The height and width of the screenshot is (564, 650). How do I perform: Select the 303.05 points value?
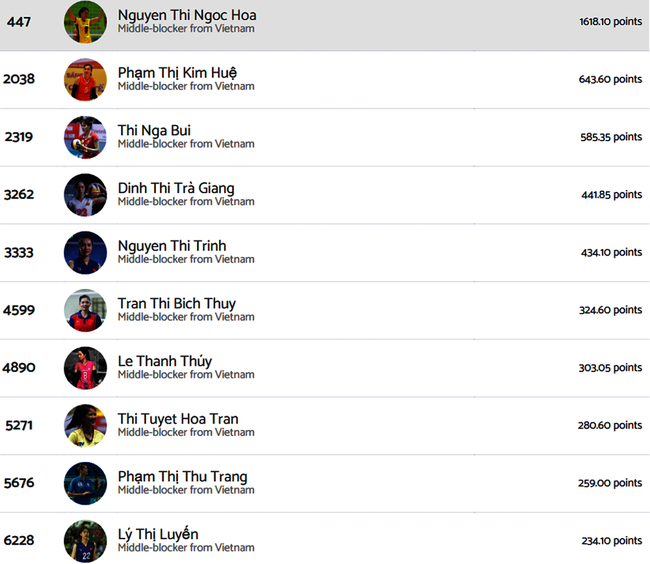coord(610,368)
